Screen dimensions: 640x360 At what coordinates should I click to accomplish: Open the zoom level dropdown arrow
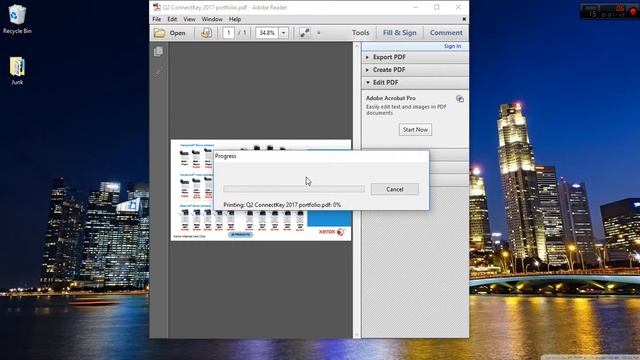click(x=283, y=33)
